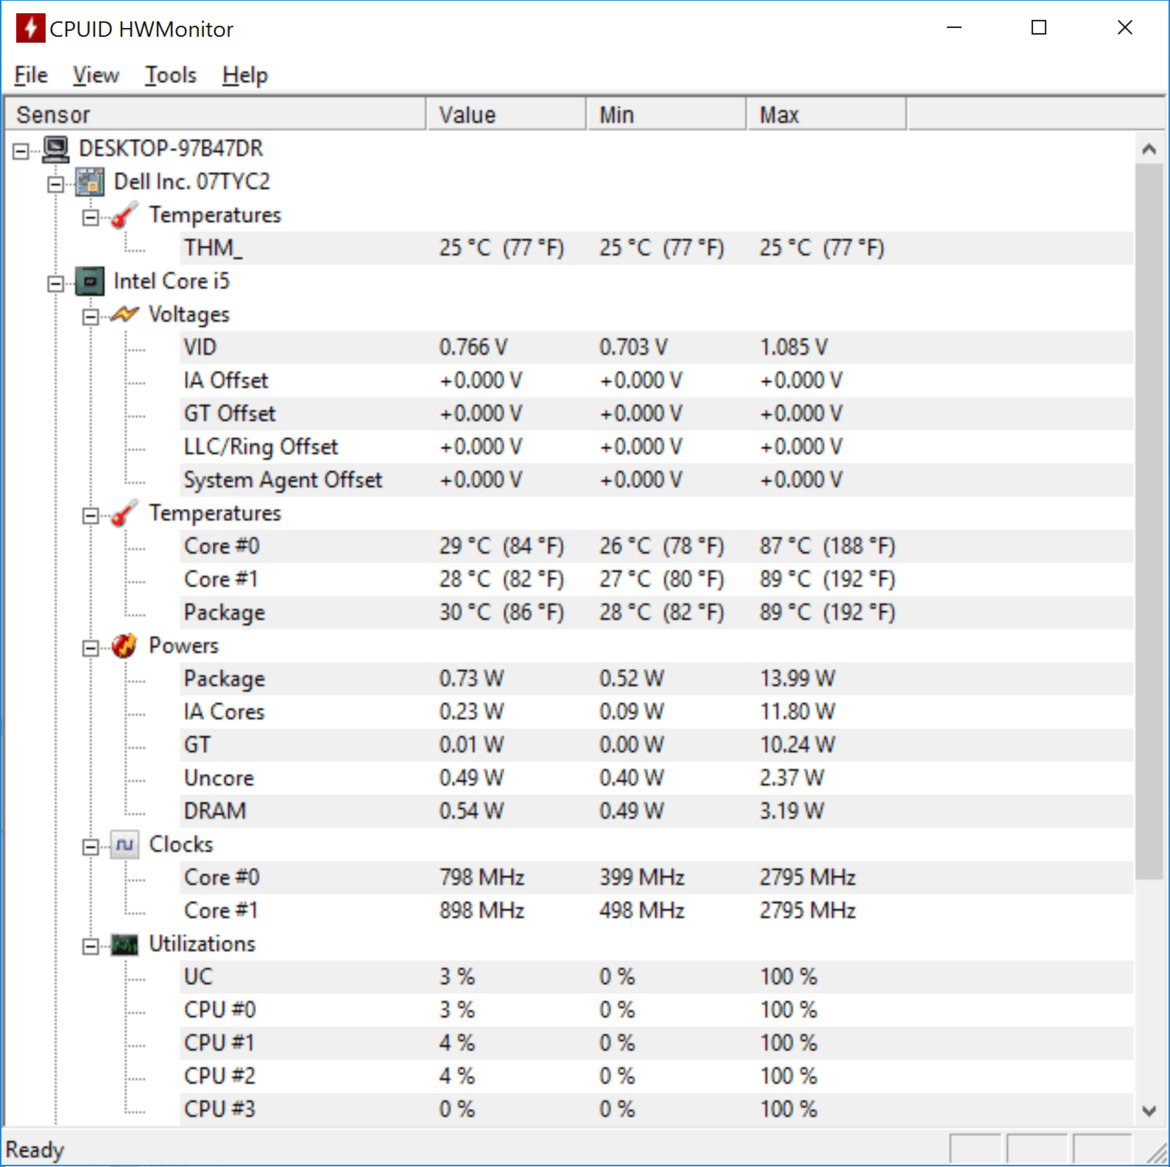Collapse the DESKTOP-97B47DR root node
This screenshot has width=1170, height=1167.
[x=21, y=151]
